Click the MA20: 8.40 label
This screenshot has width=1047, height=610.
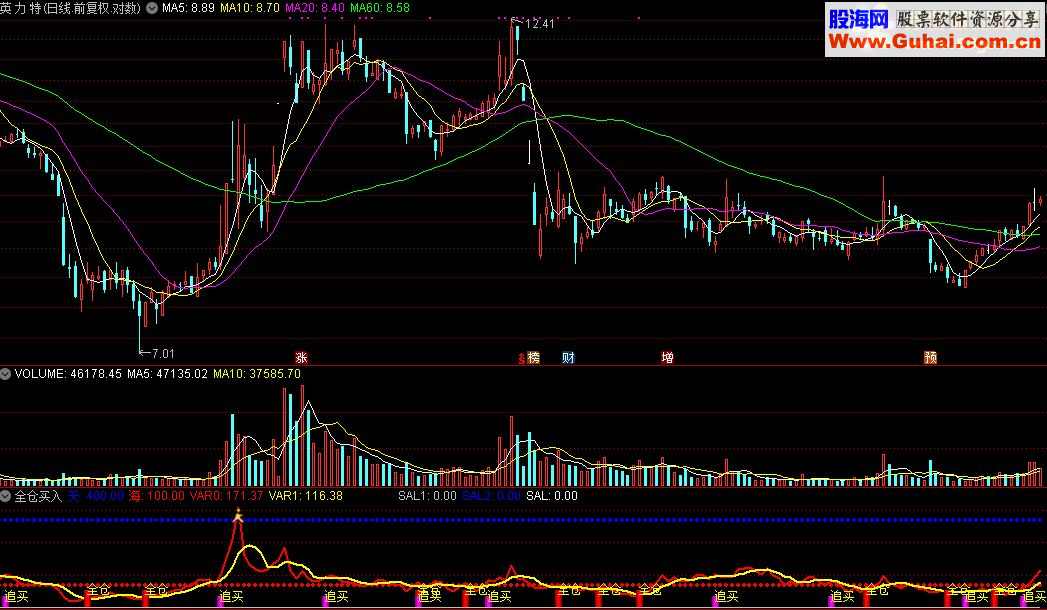point(315,8)
